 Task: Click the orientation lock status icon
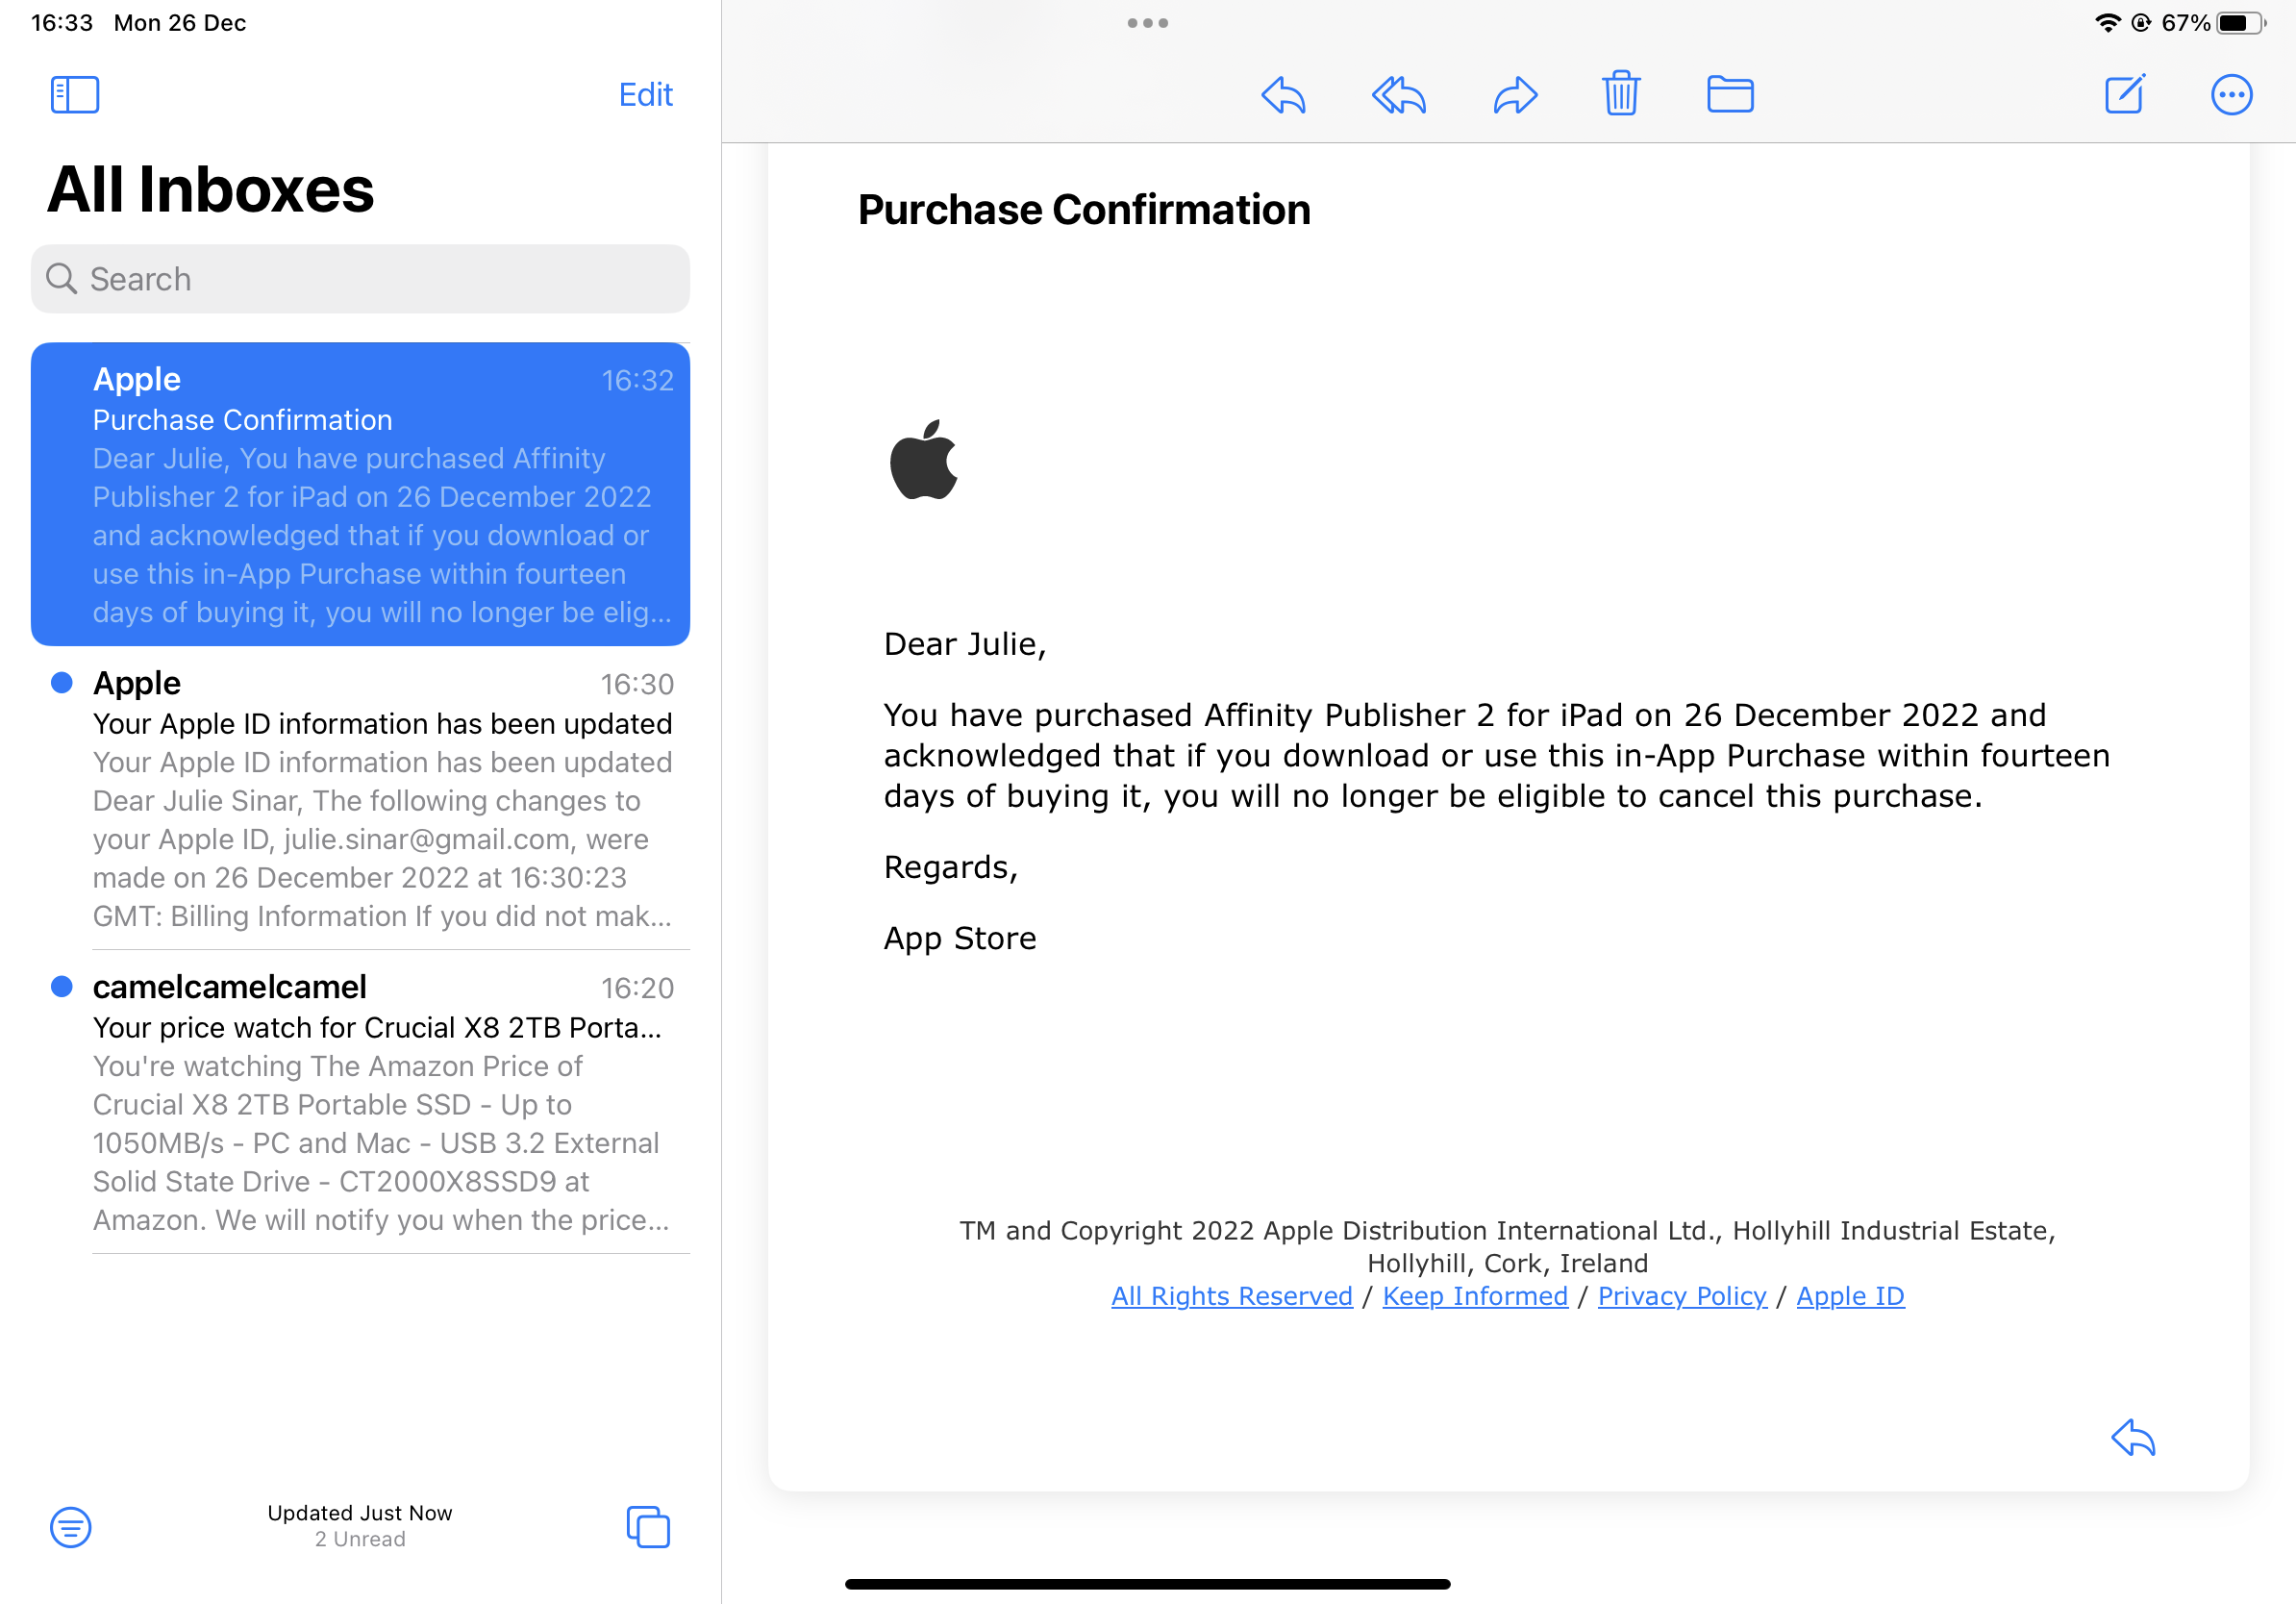2141,23
